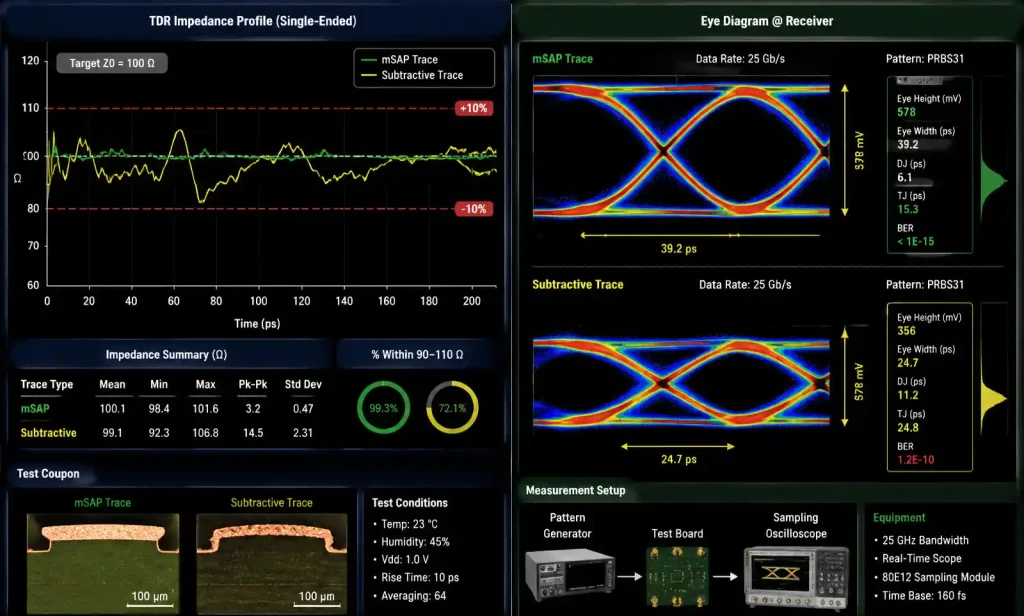Viewport: 1024px width, 616px height.
Task: Click the Measurement Setup section header
Action: coord(575,491)
